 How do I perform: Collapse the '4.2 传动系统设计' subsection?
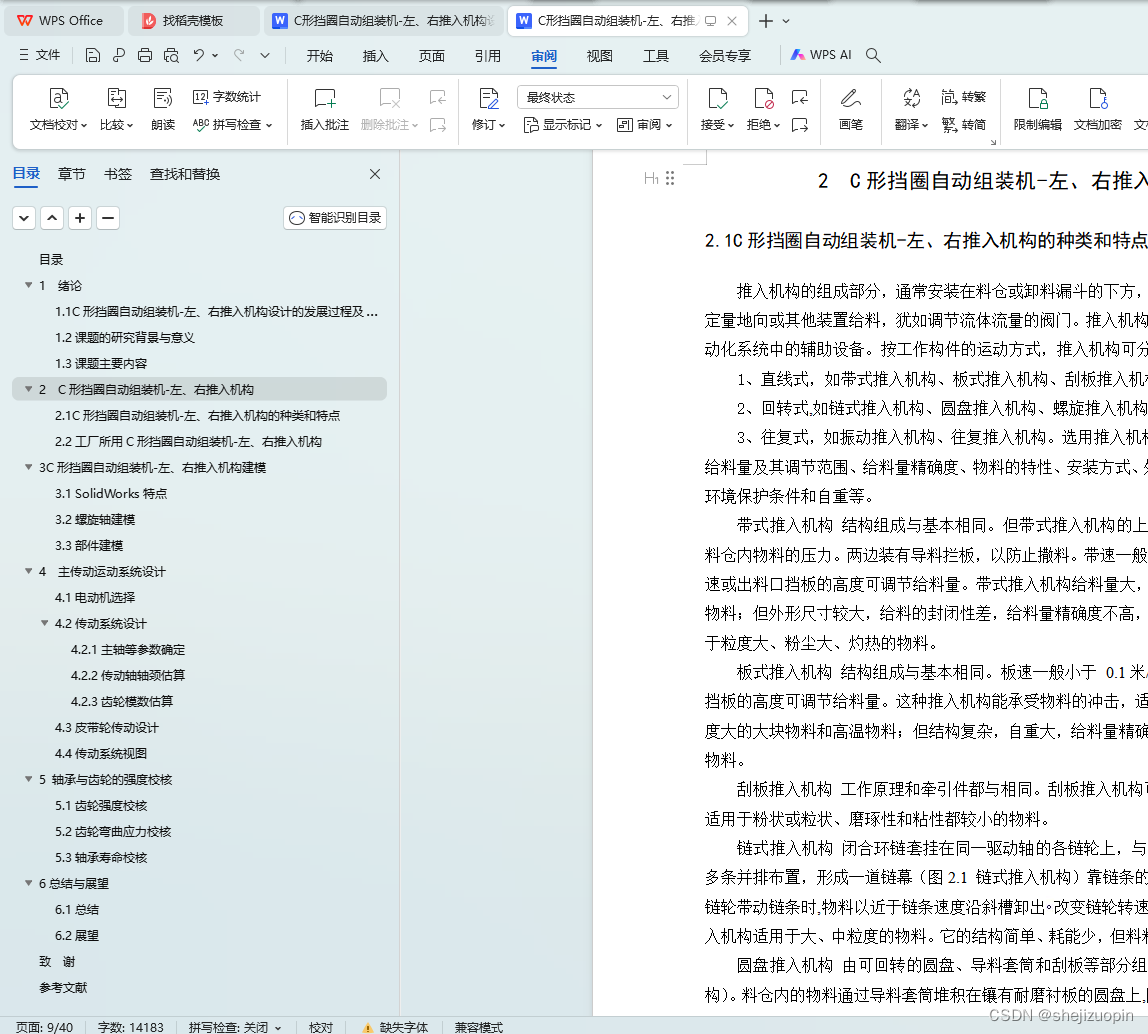(45, 623)
